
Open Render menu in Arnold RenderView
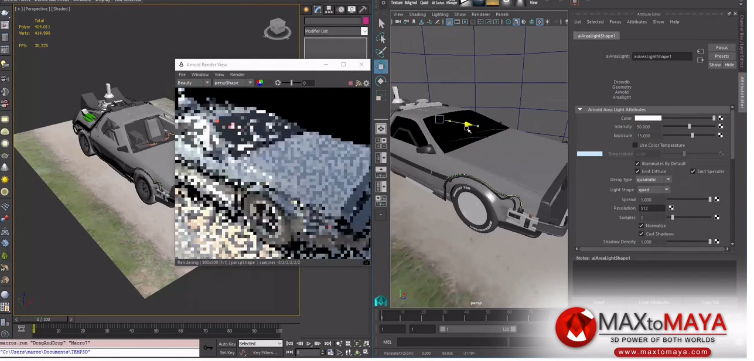point(237,75)
